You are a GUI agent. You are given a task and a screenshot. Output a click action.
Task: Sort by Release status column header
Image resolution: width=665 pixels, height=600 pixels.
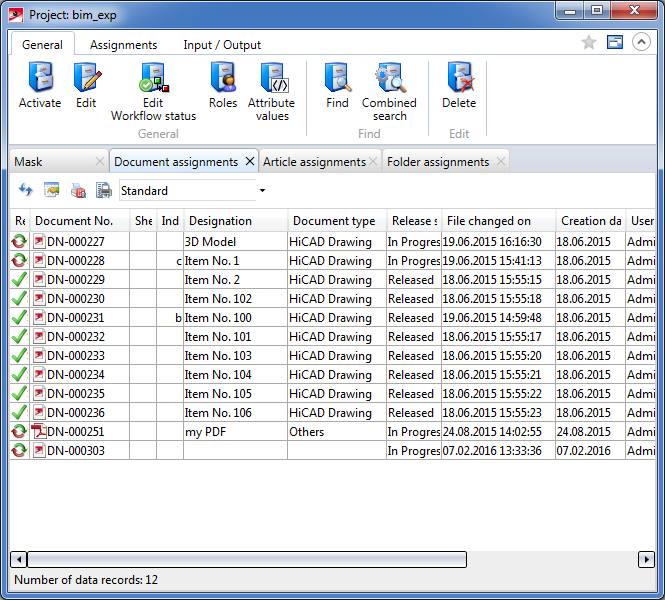point(414,220)
